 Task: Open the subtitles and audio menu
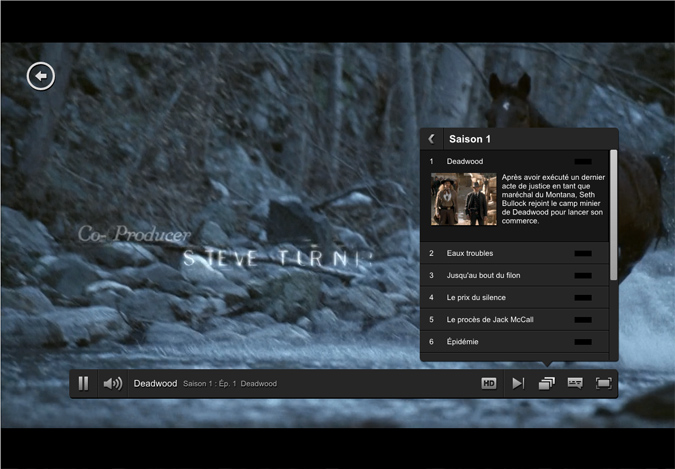tap(575, 383)
